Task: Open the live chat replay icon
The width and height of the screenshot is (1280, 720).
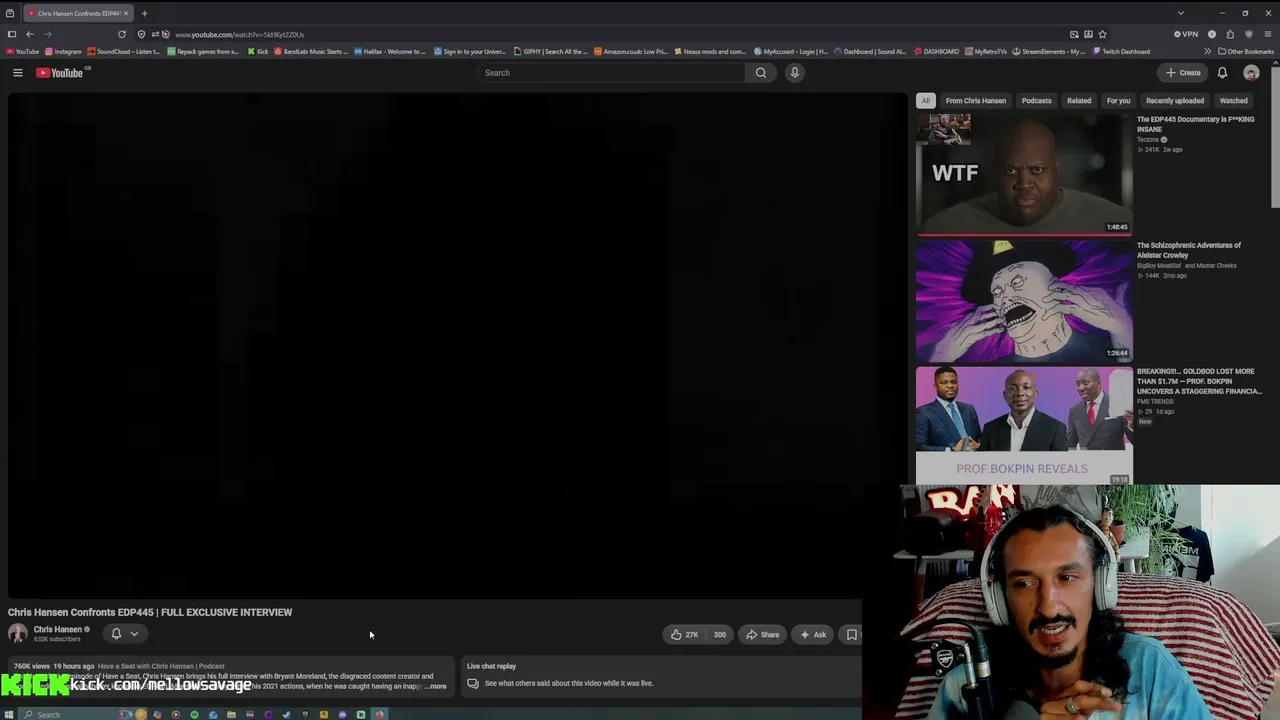Action: pos(473,683)
